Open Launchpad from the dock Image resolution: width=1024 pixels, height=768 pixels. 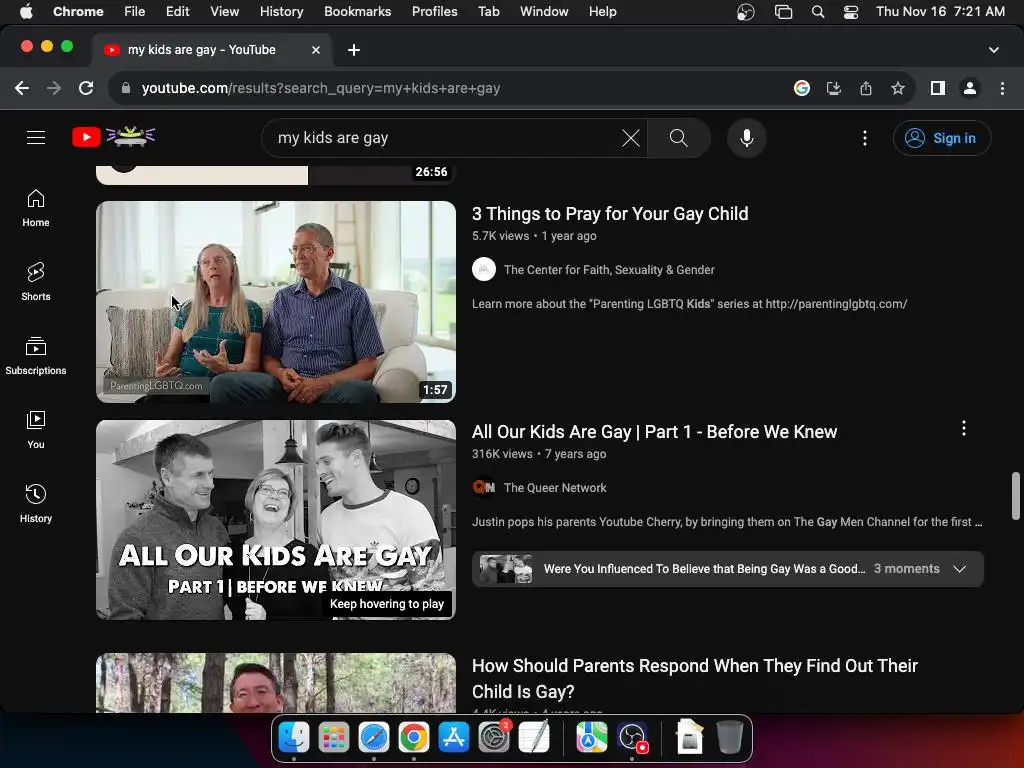(x=334, y=738)
